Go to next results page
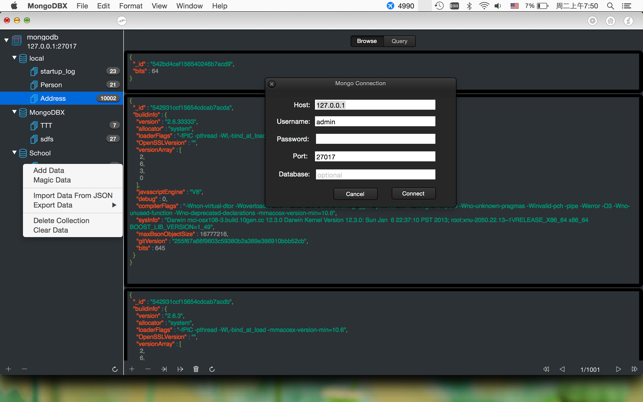 coord(618,369)
